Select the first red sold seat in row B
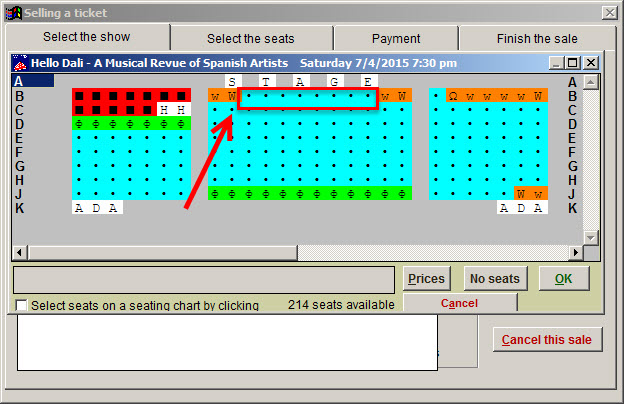Image resolution: width=624 pixels, height=404 pixels. coord(79,96)
